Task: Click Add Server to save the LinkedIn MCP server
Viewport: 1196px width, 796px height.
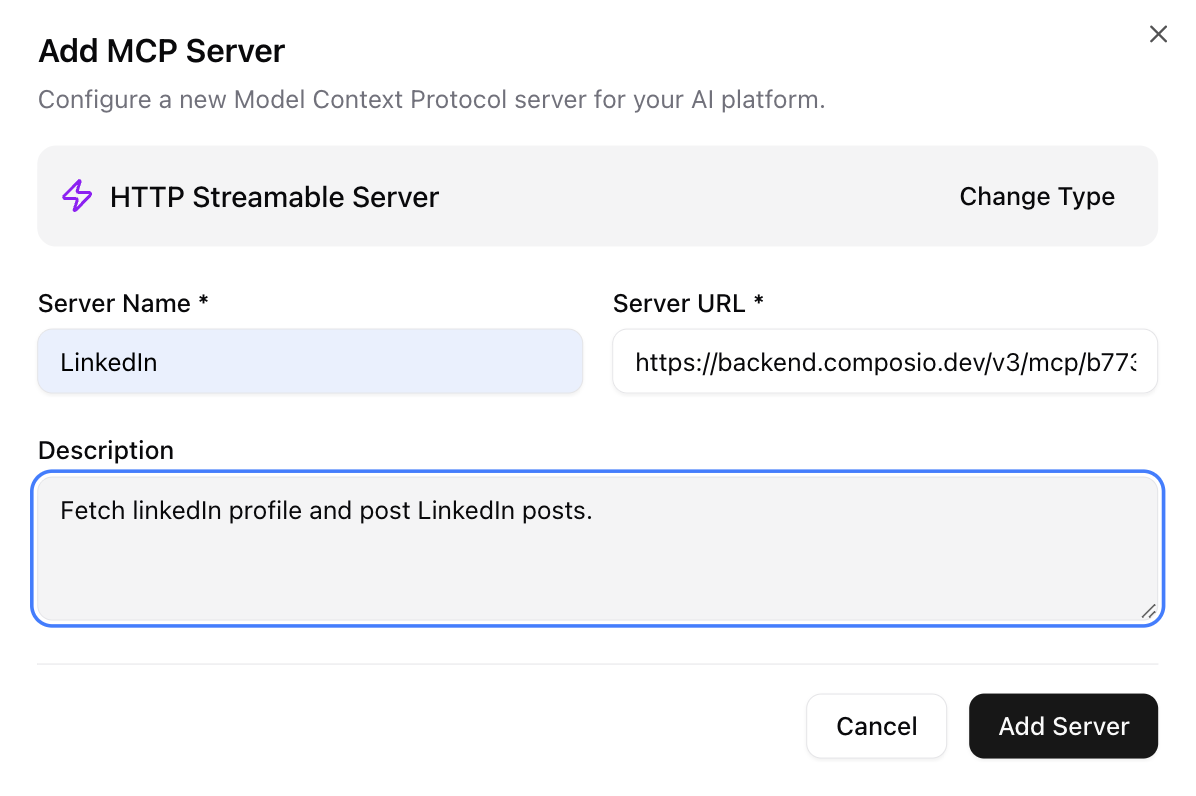Action: pos(1063,726)
